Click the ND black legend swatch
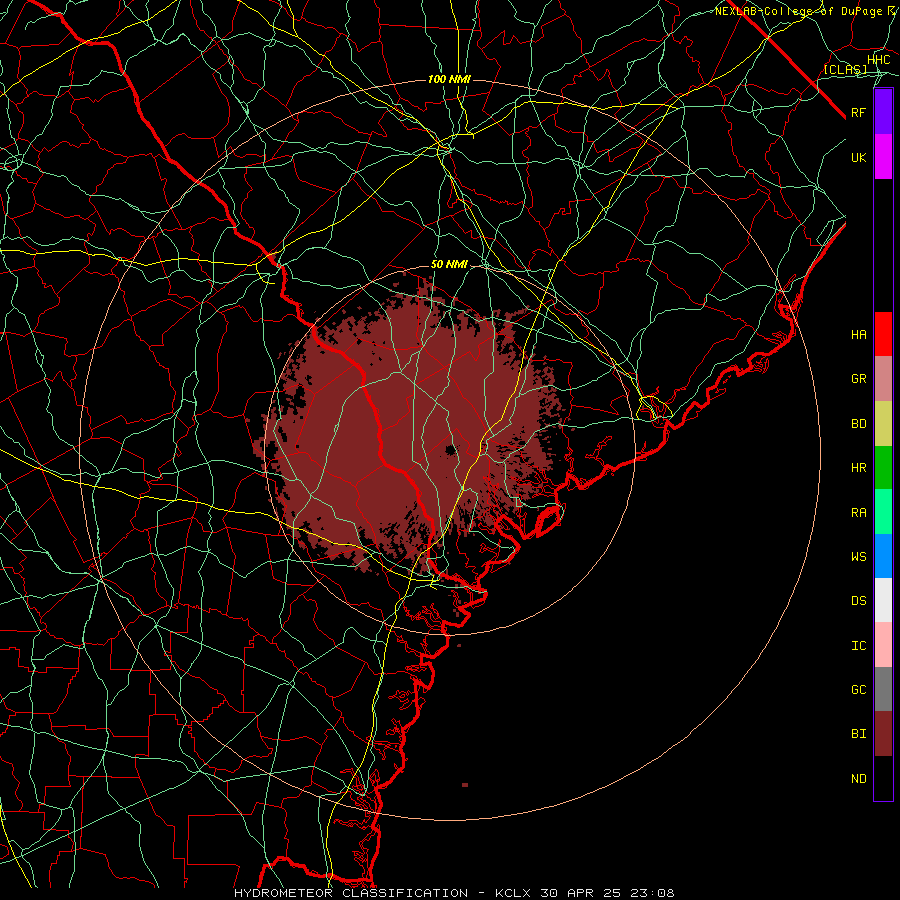The image size is (900, 900). 883,778
